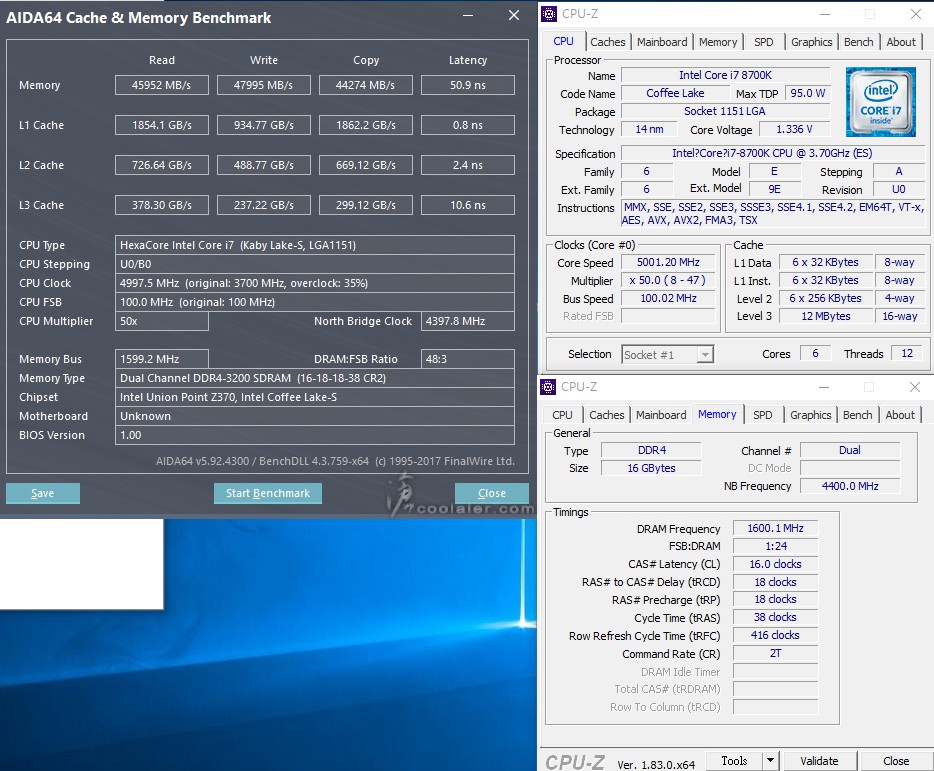Viewport: 934px width, 771px height.
Task: Click the DRAM:FSB Ratio value 48:3
Action: point(468,359)
